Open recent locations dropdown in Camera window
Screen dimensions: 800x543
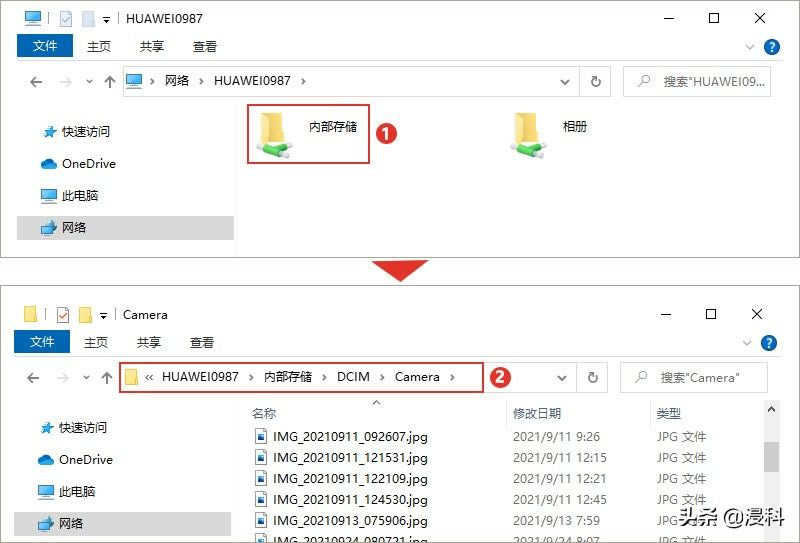pyautogui.click(x=86, y=378)
